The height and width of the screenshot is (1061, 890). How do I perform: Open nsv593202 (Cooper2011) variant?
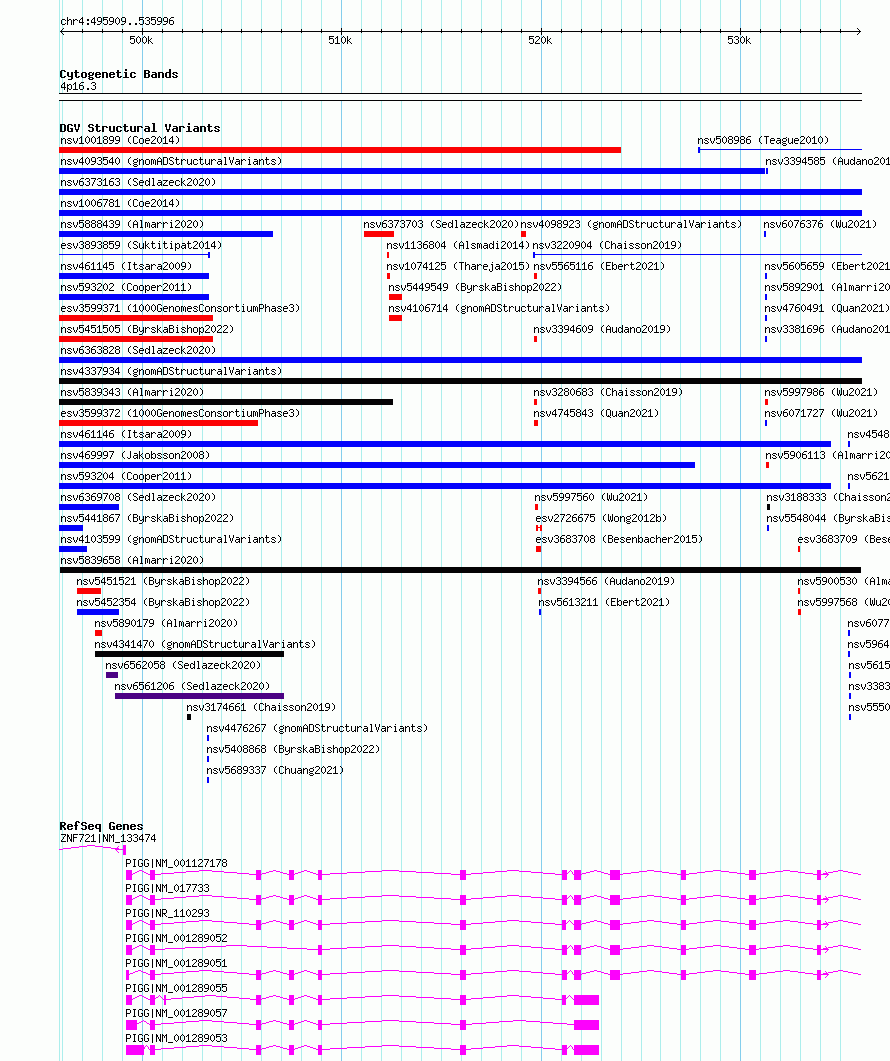(x=126, y=287)
